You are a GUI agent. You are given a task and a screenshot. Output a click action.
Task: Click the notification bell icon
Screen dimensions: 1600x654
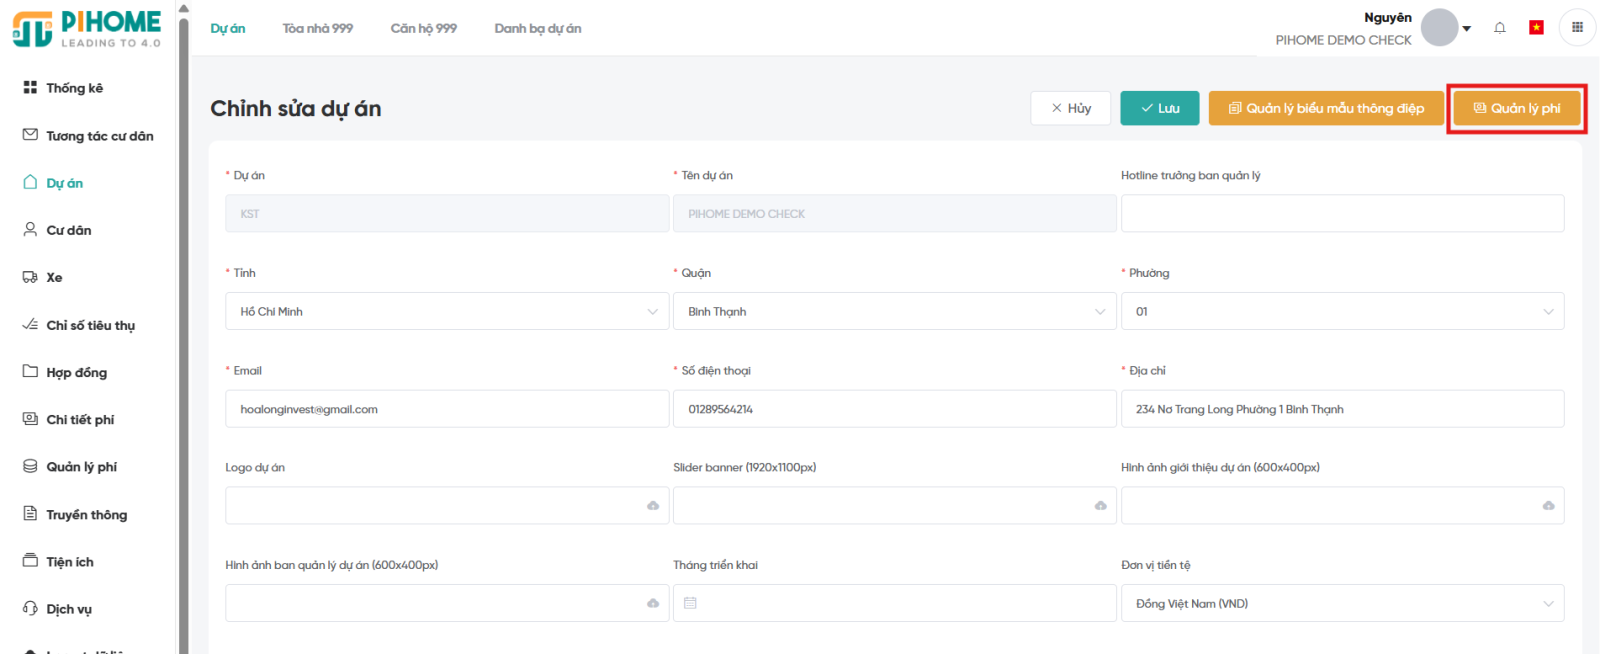[1499, 28]
